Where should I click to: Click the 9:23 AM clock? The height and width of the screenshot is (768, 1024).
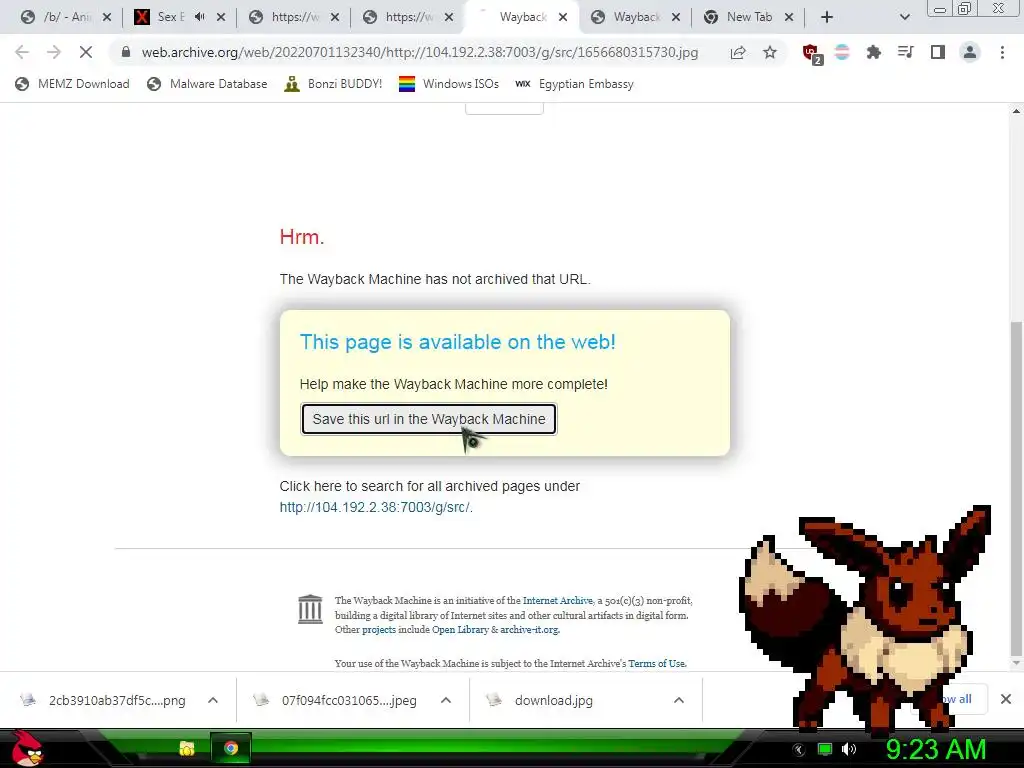[936, 749]
